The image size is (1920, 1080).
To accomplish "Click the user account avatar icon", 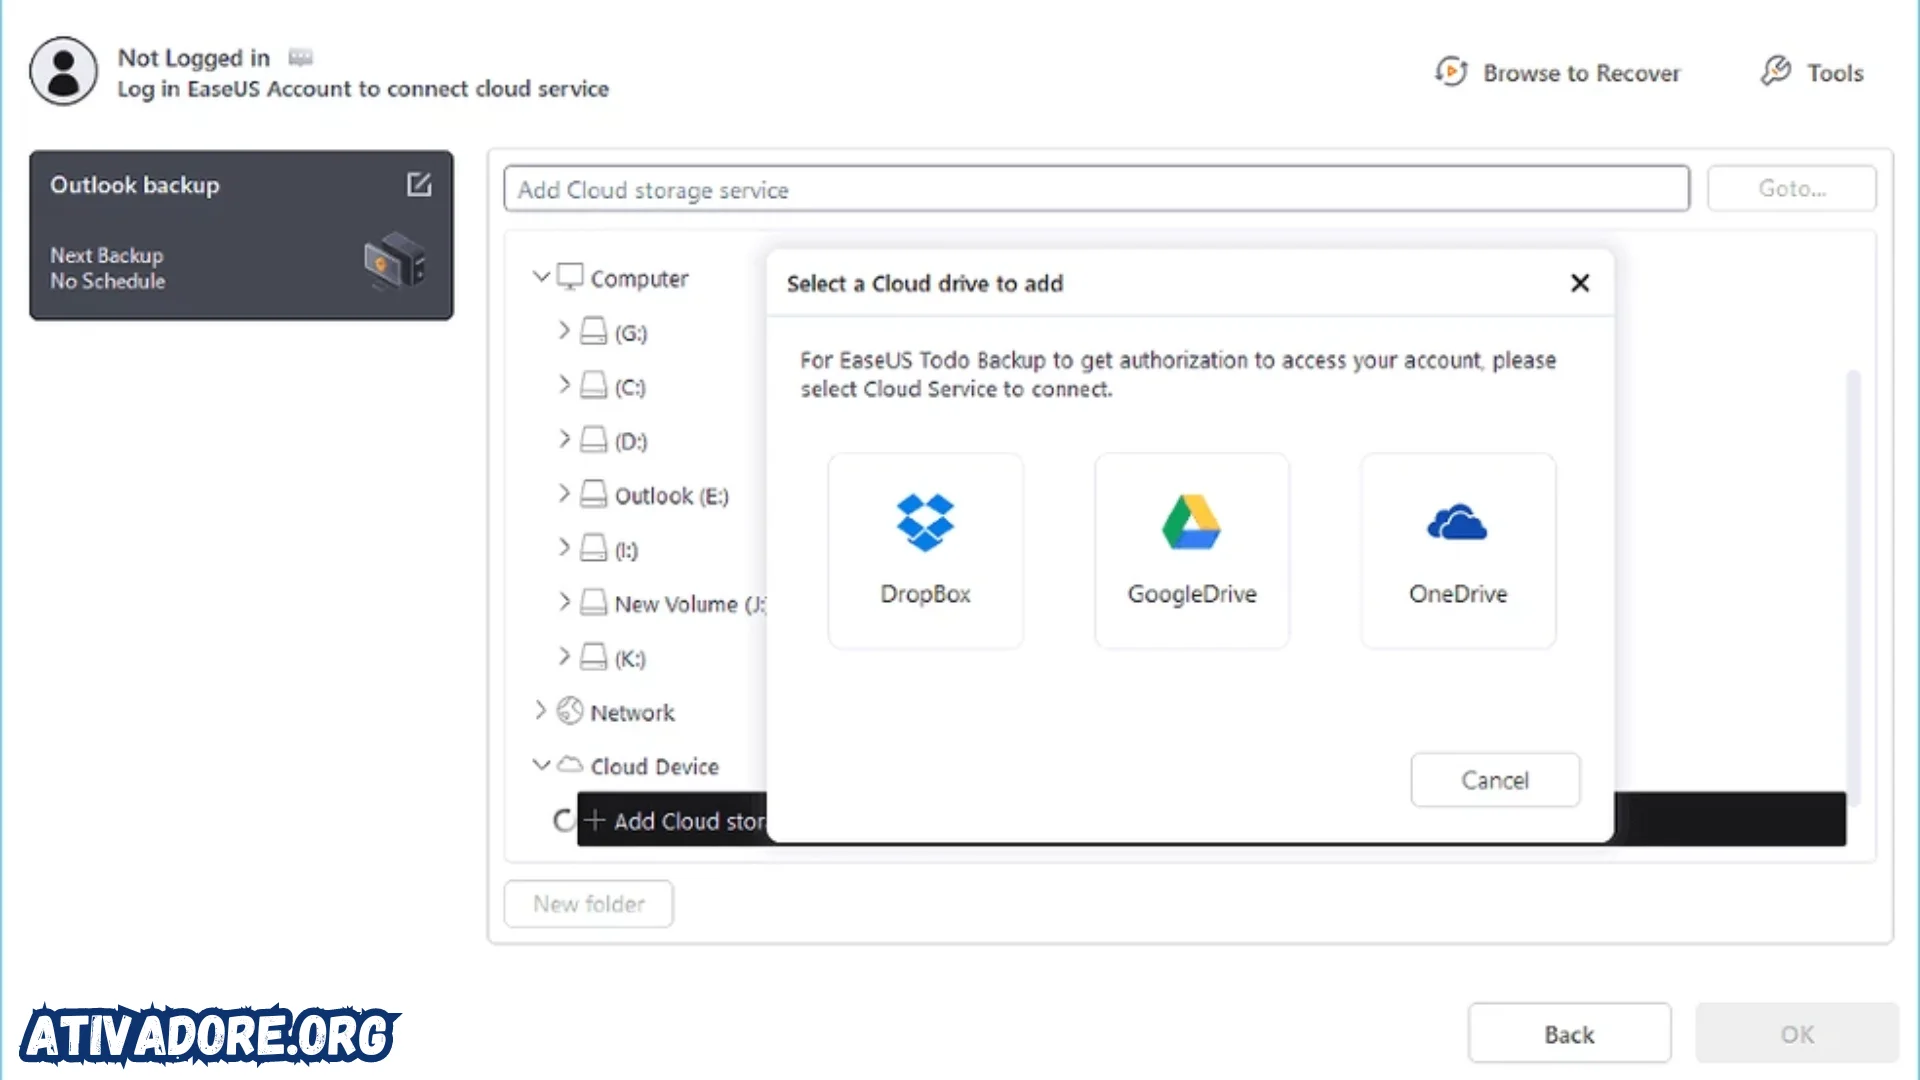I will tap(63, 72).
